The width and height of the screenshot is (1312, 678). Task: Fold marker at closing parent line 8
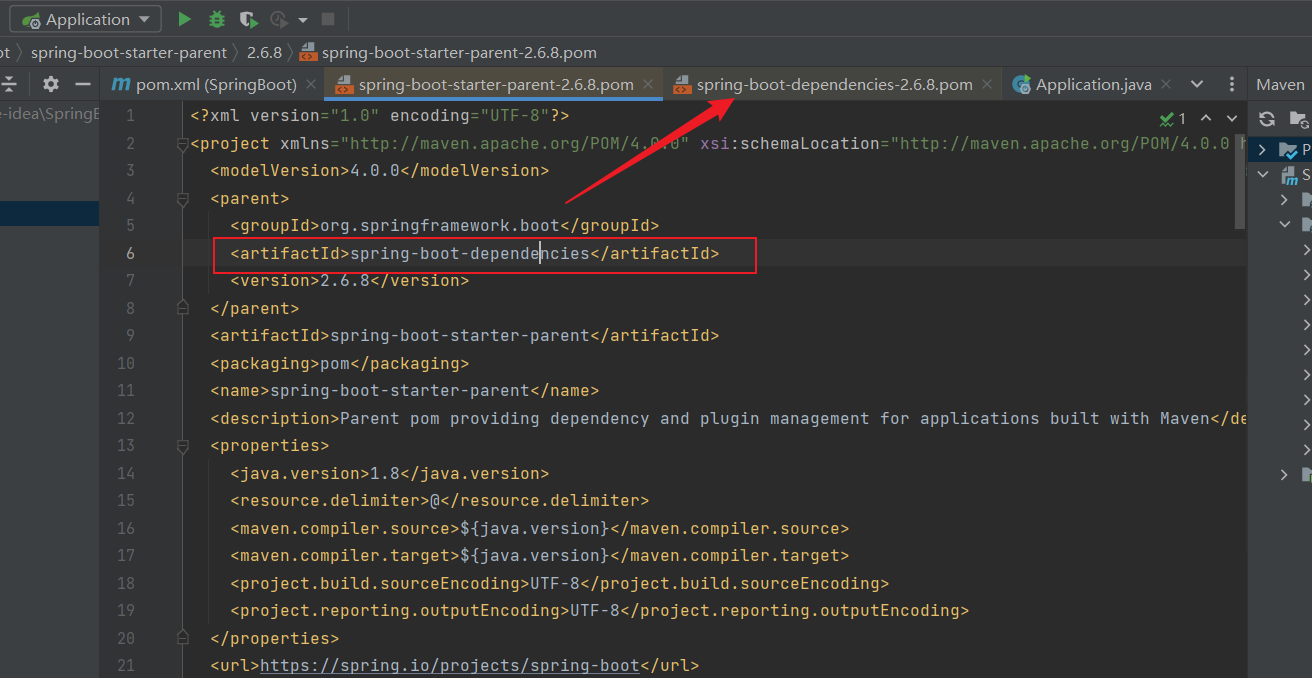[183, 308]
